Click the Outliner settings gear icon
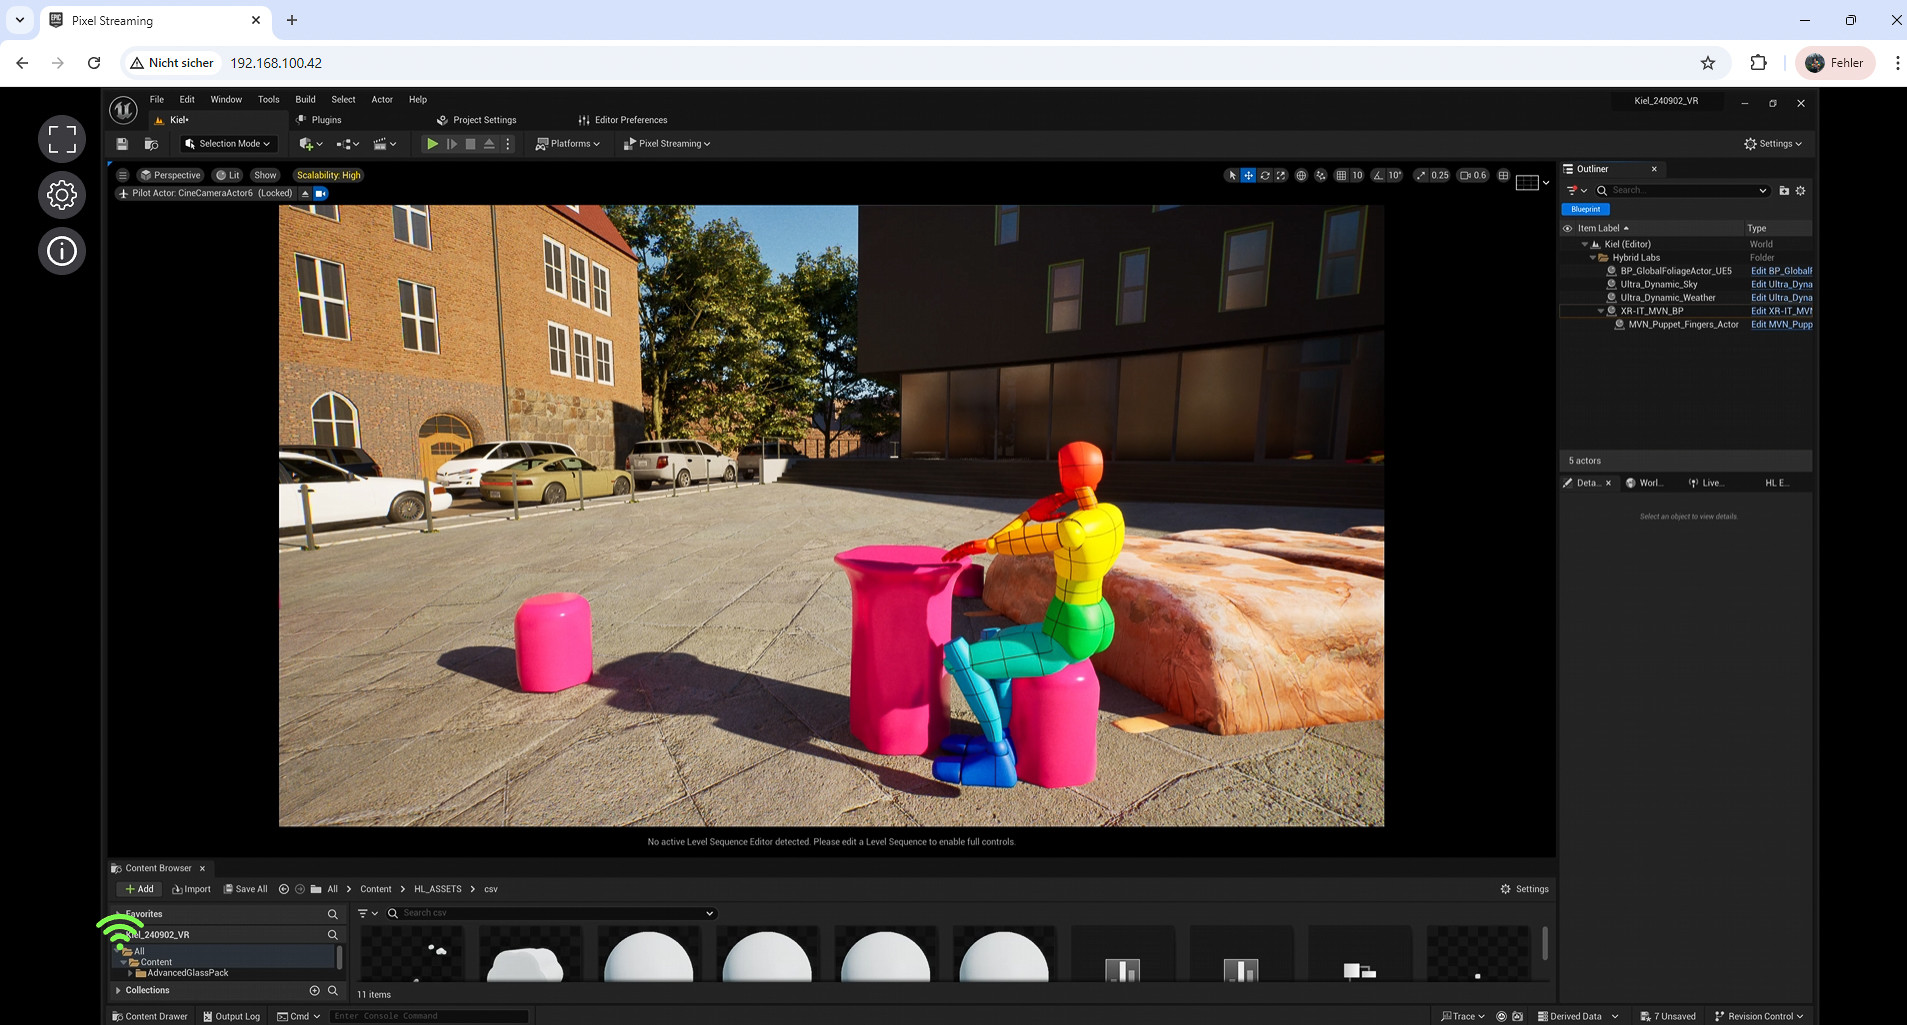1907x1025 pixels. coord(1801,190)
